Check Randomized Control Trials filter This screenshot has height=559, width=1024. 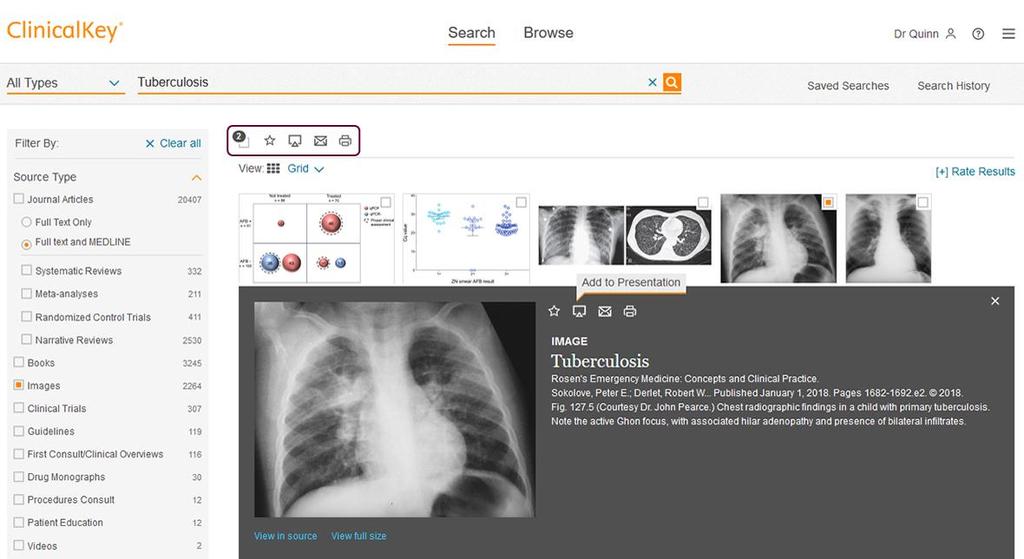(27, 316)
